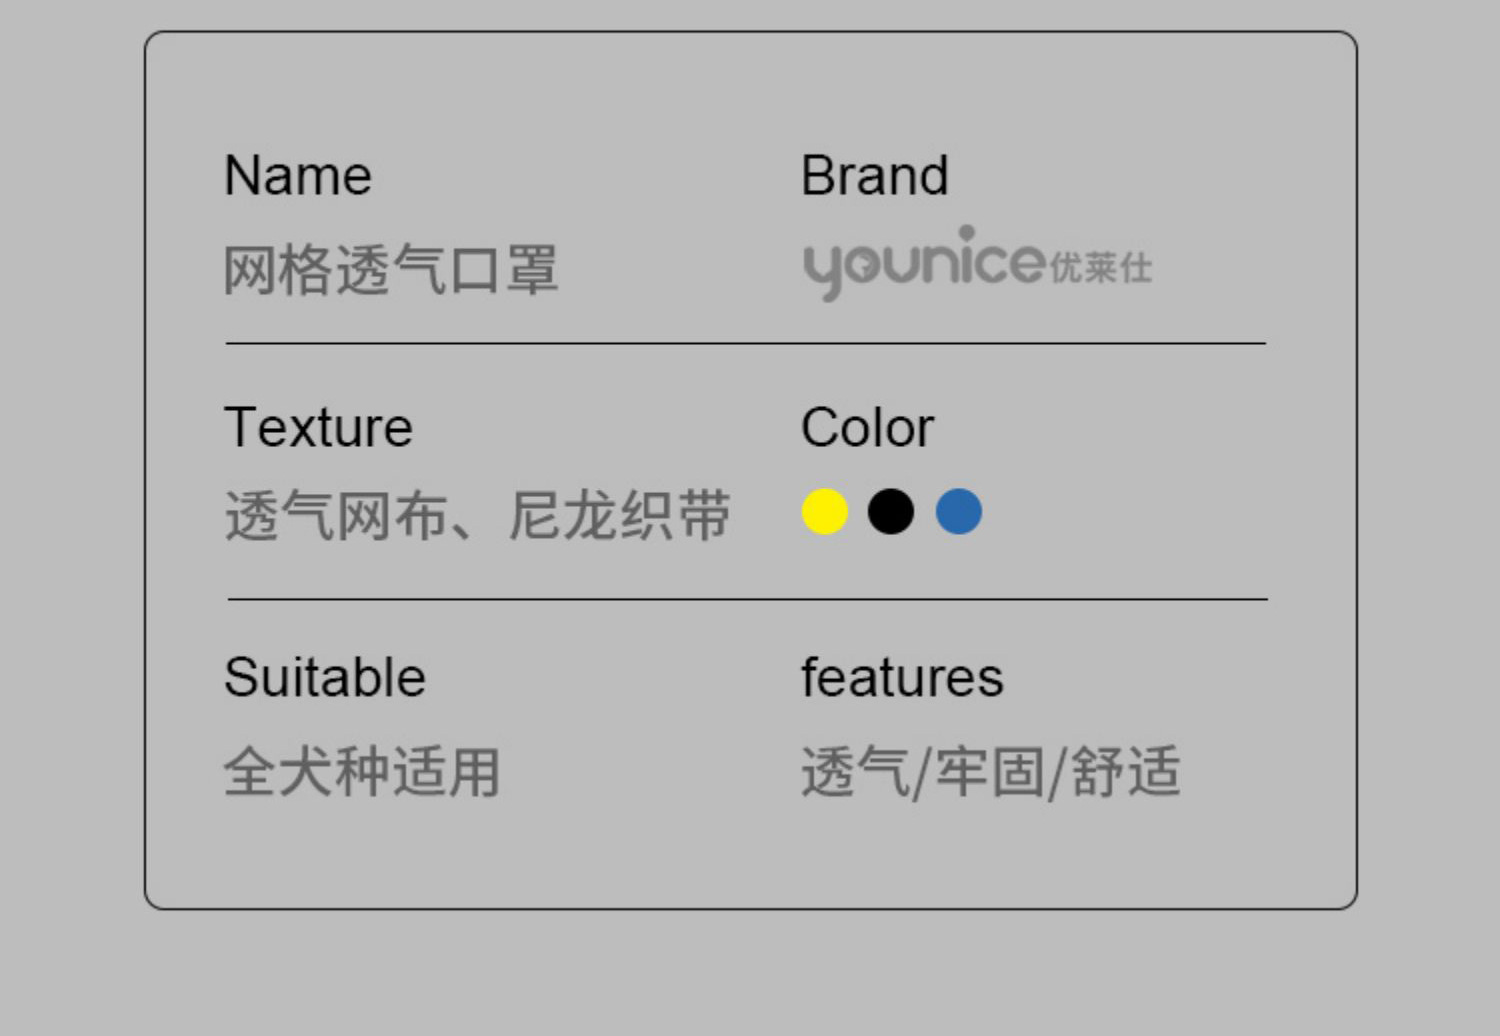Click the Name label
The image size is (1500, 1036).
pyautogui.click(x=298, y=176)
